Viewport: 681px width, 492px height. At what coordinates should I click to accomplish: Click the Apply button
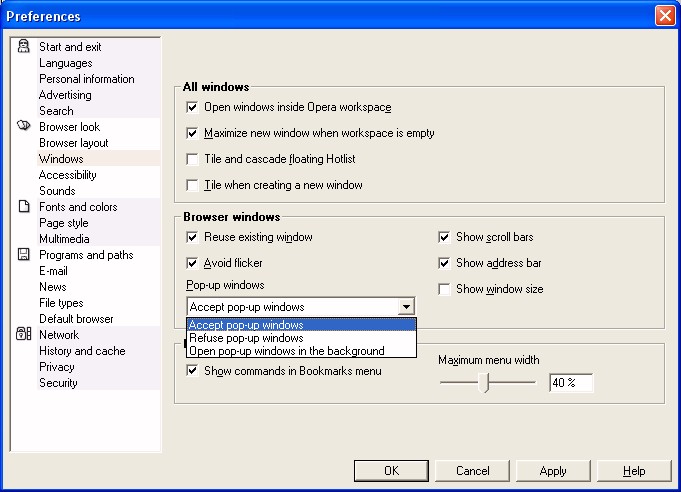[553, 471]
